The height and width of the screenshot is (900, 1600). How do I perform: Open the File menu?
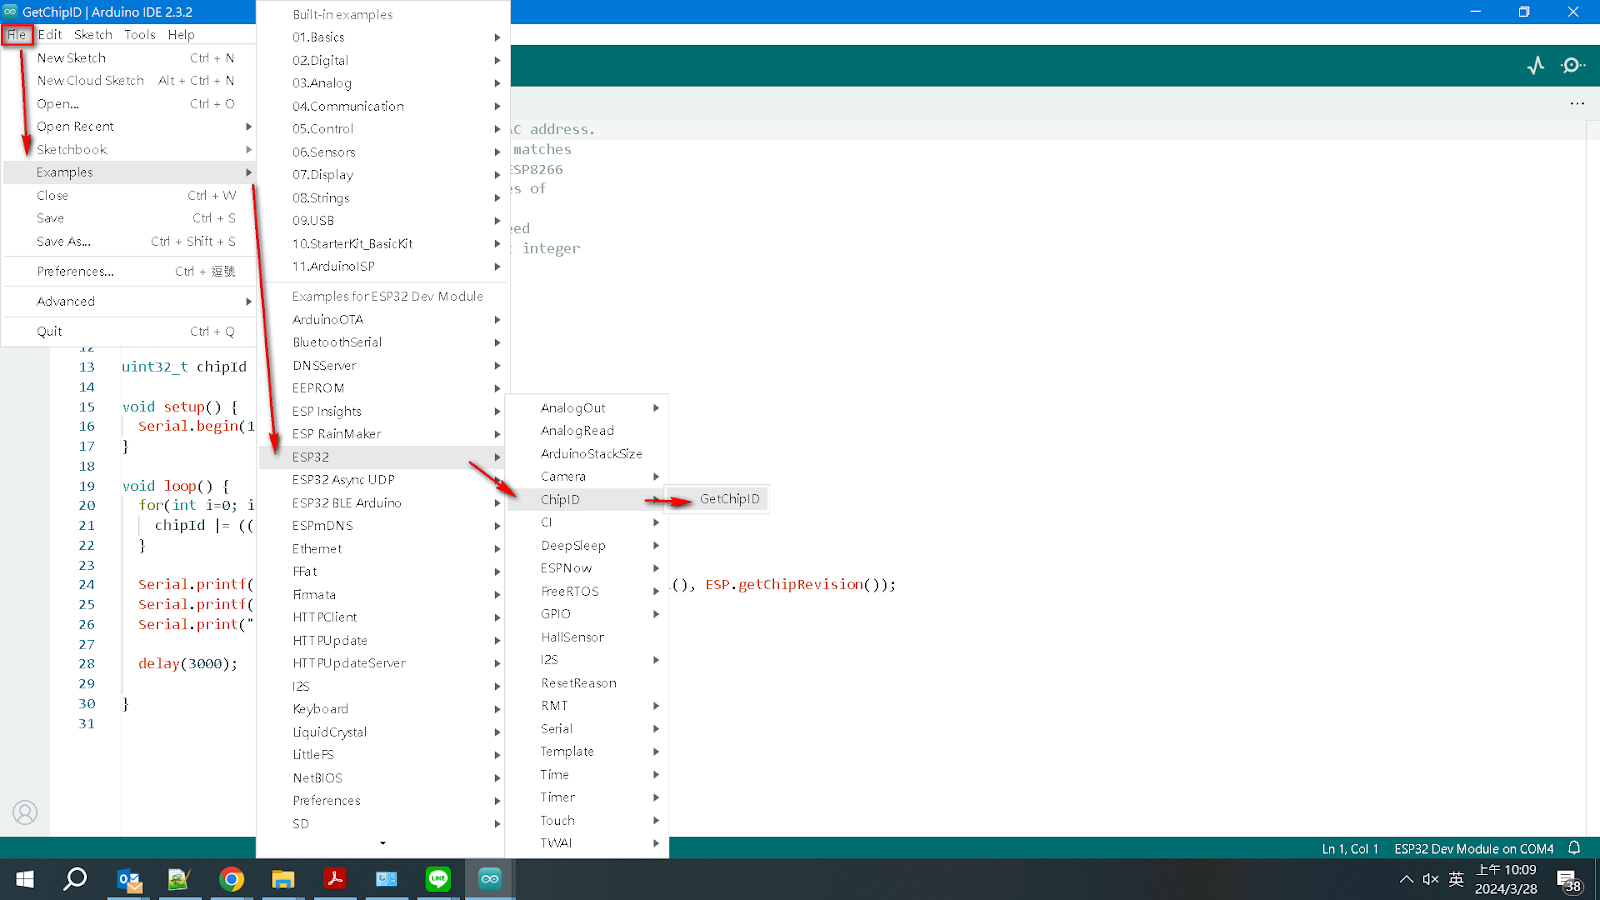17,34
